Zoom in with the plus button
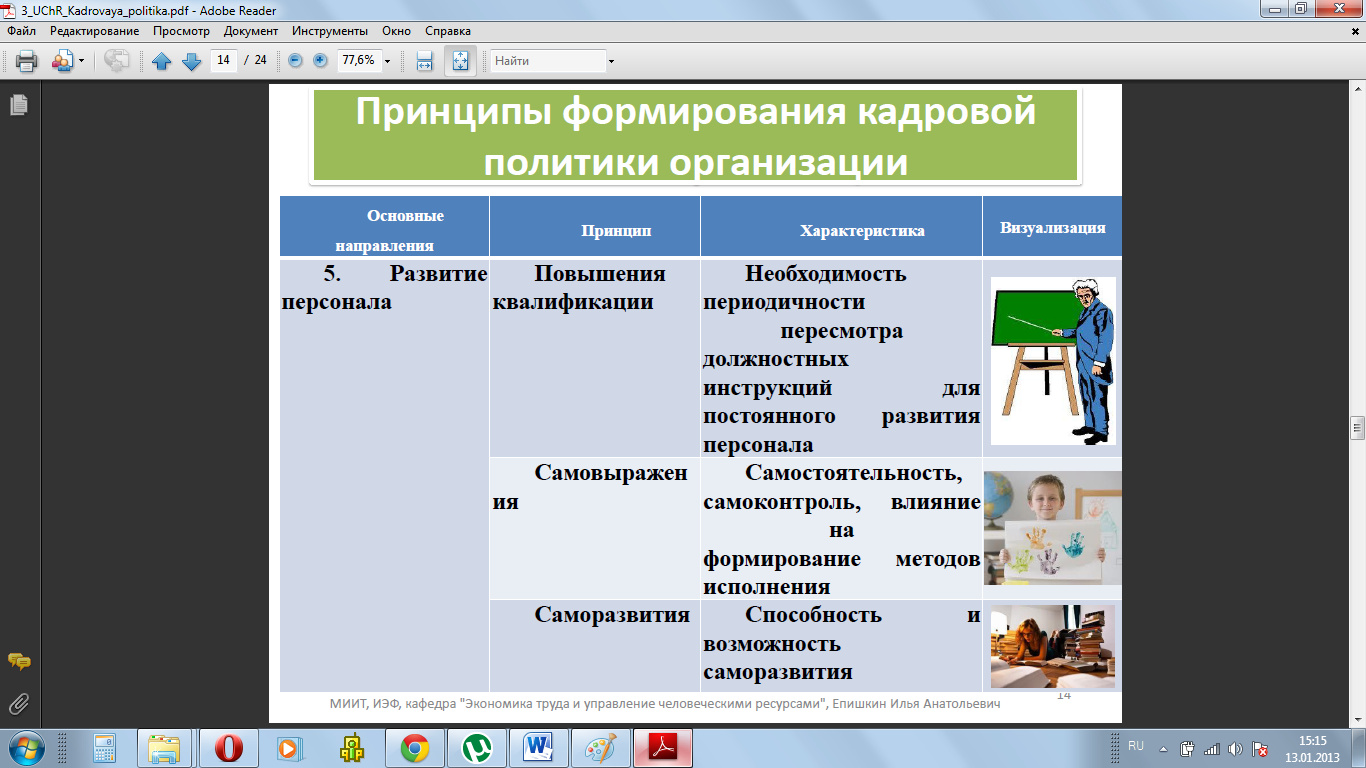The width and height of the screenshot is (1366, 768). click(x=320, y=60)
